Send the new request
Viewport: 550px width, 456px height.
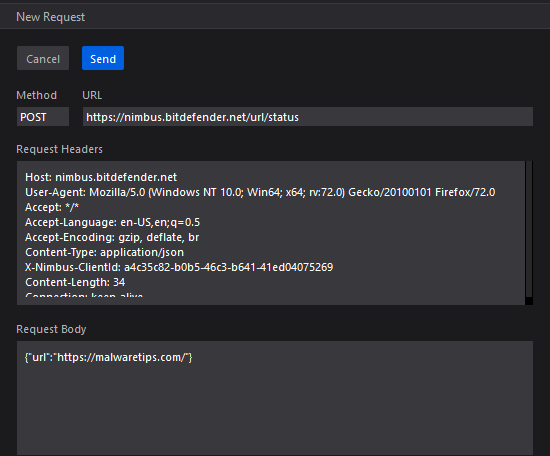click(103, 58)
